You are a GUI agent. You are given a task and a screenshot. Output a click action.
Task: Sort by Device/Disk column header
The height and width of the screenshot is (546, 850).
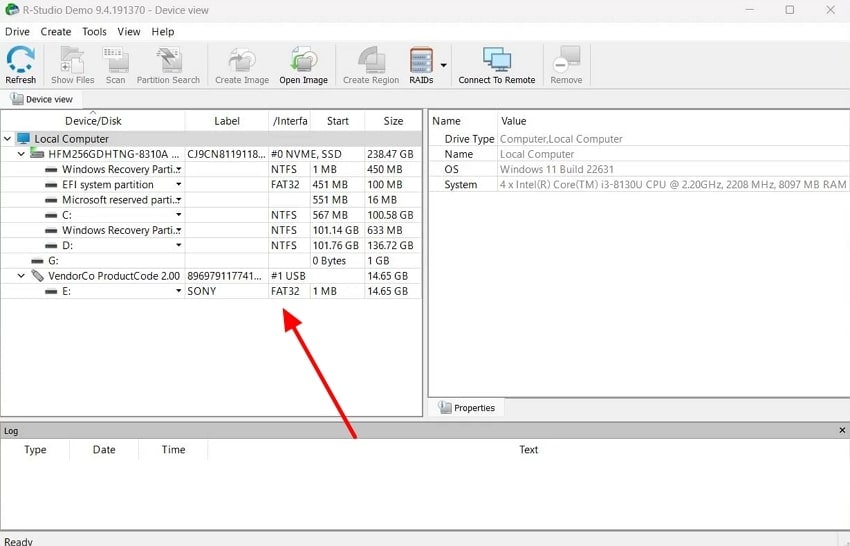(93, 121)
